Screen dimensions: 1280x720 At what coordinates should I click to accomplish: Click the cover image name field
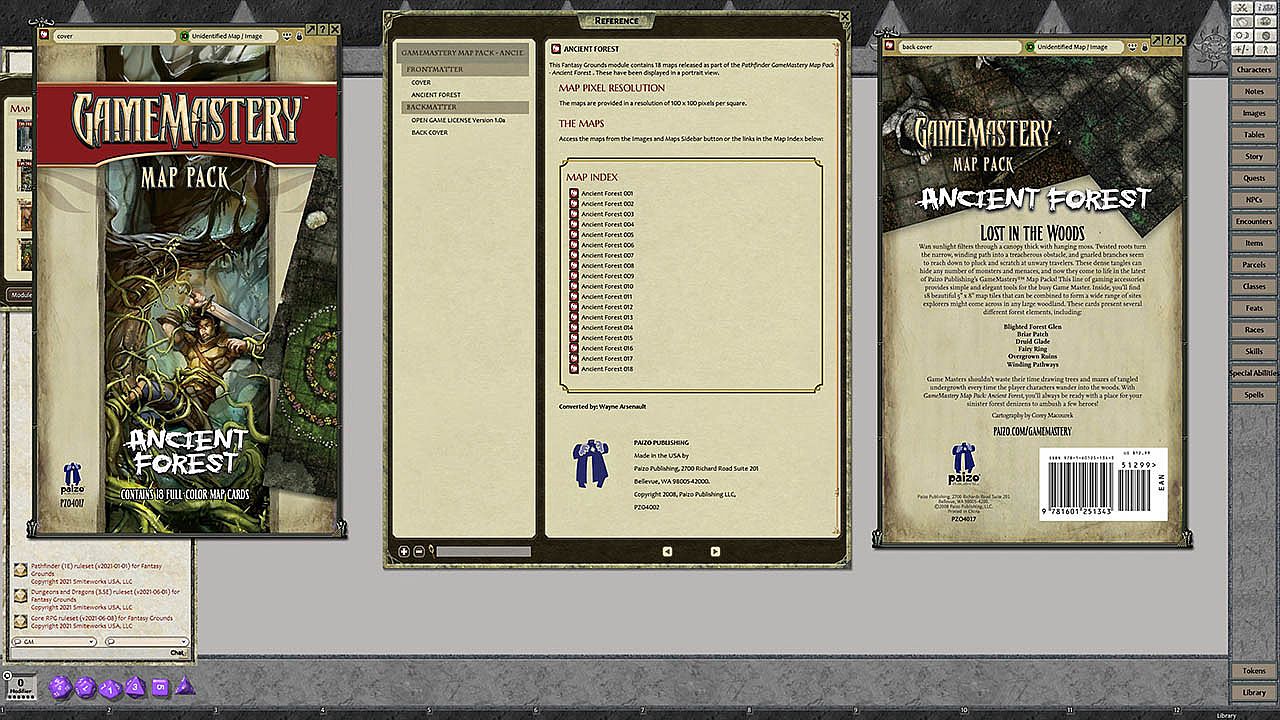click(x=115, y=35)
